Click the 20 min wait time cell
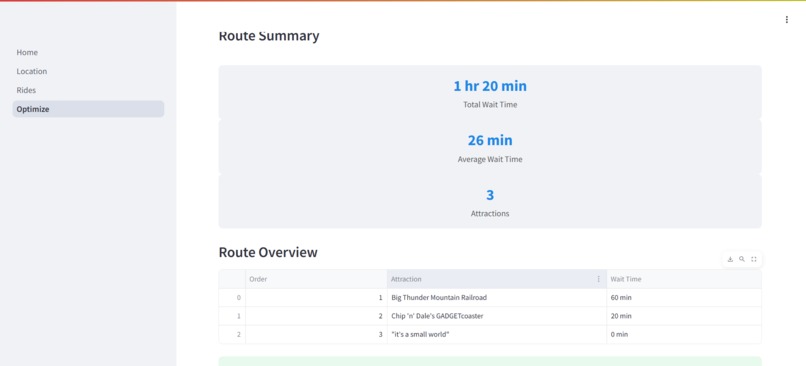The image size is (806, 366). pos(684,316)
